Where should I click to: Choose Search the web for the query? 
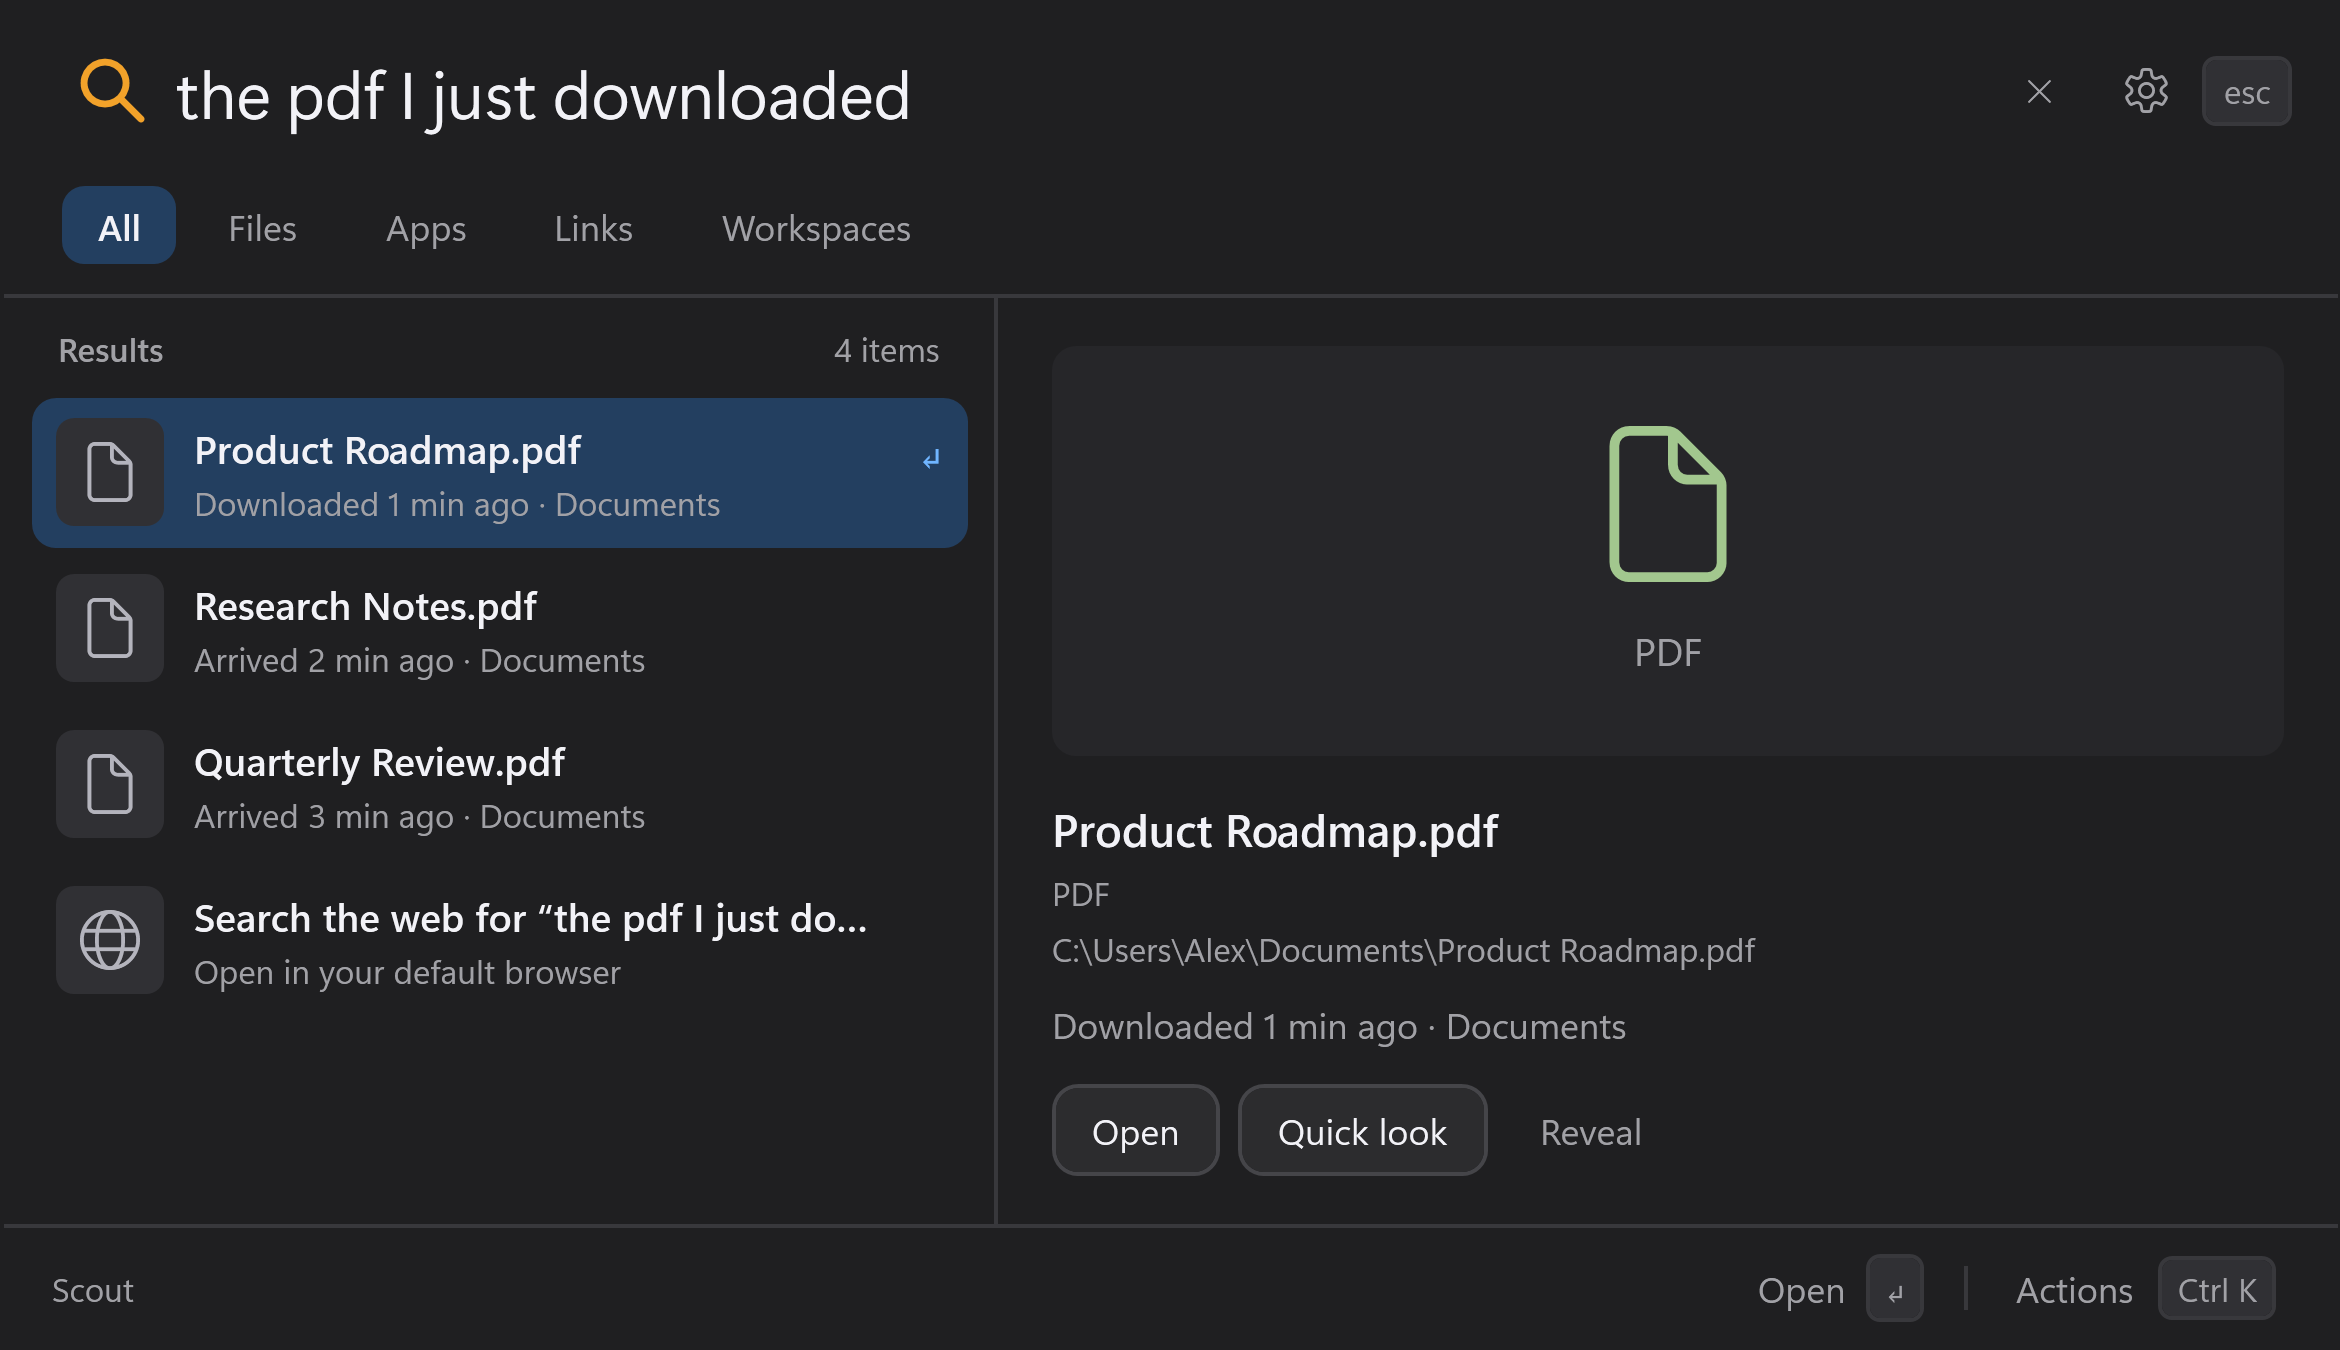coord(500,940)
